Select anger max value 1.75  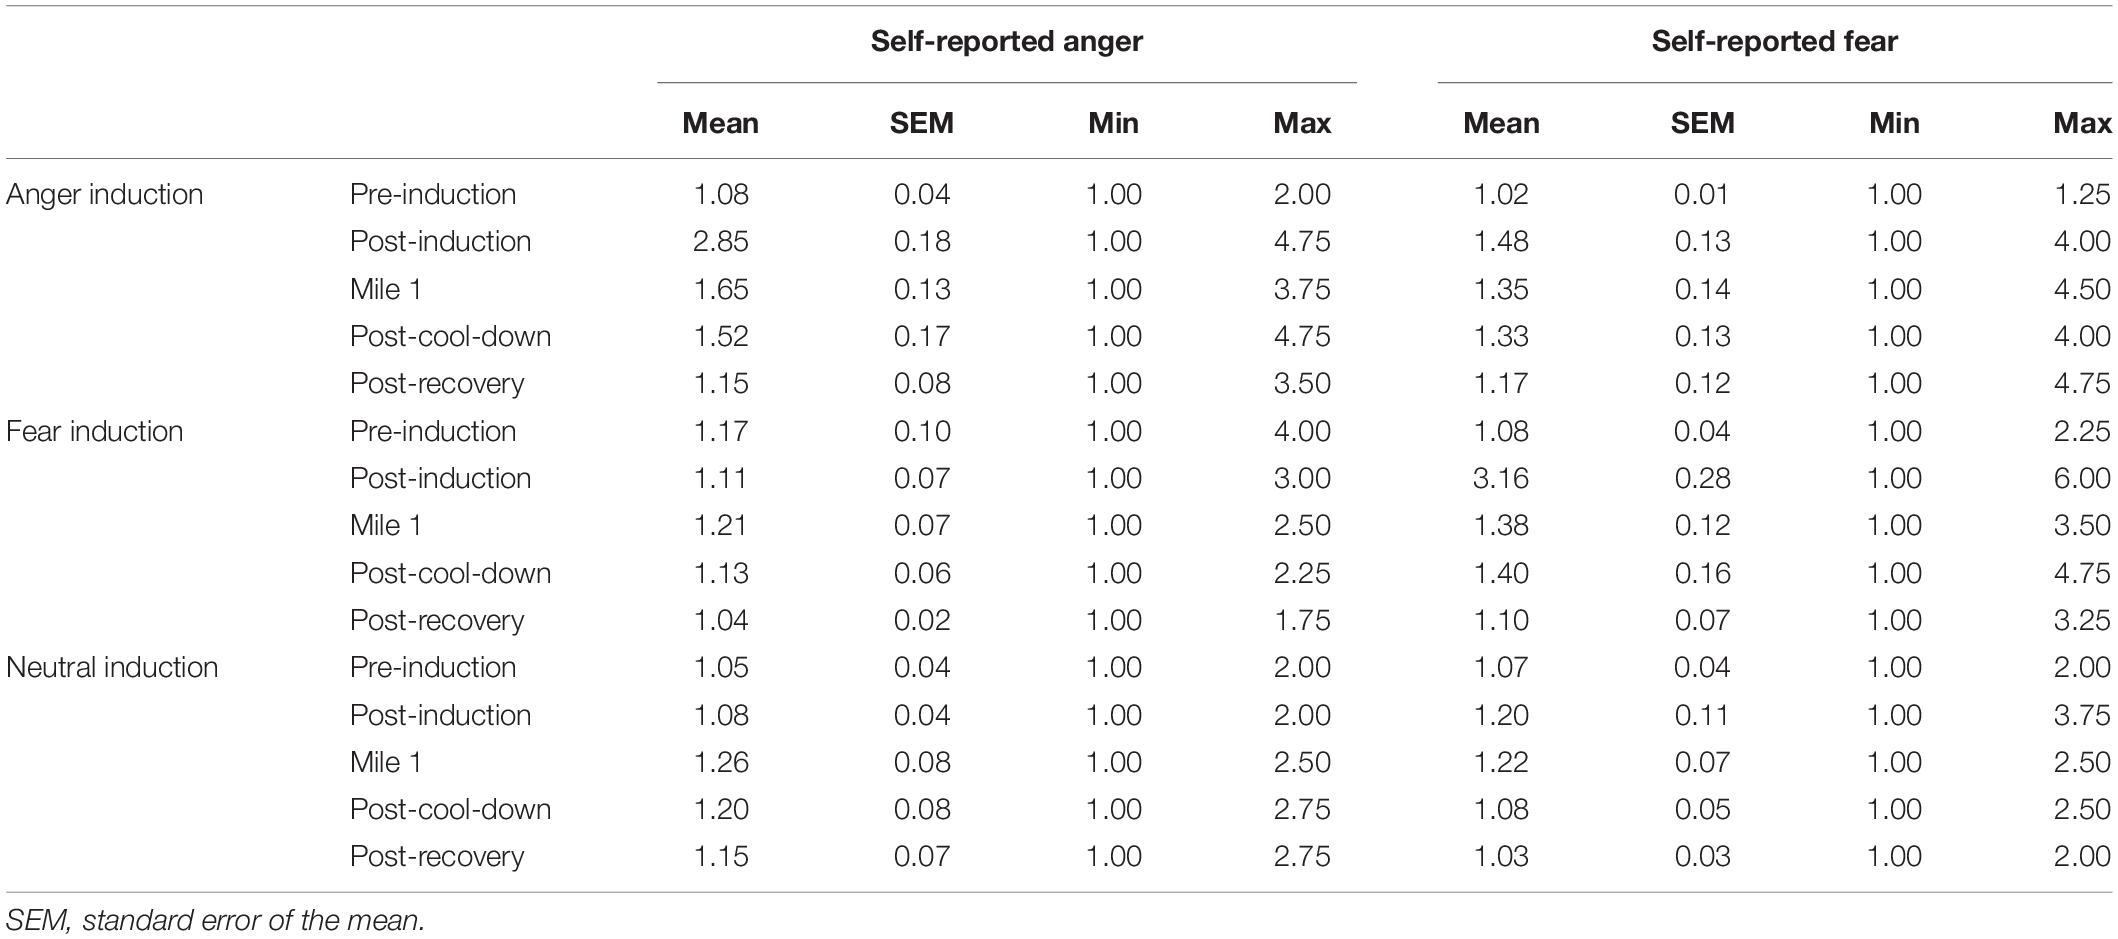[x=1302, y=620]
